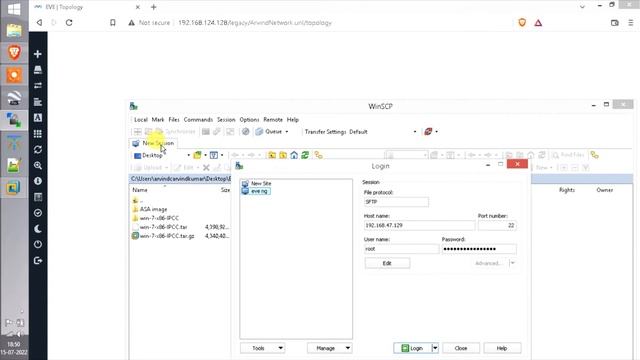Open EVE sidebar Nodes icon
The height and width of the screenshot is (360, 640).
[38, 70]
